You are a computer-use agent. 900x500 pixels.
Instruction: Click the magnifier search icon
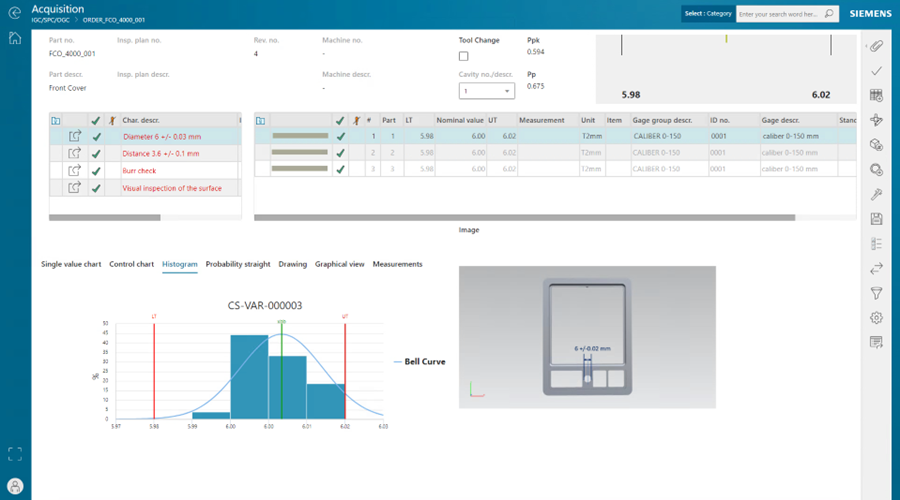point(829,14)
